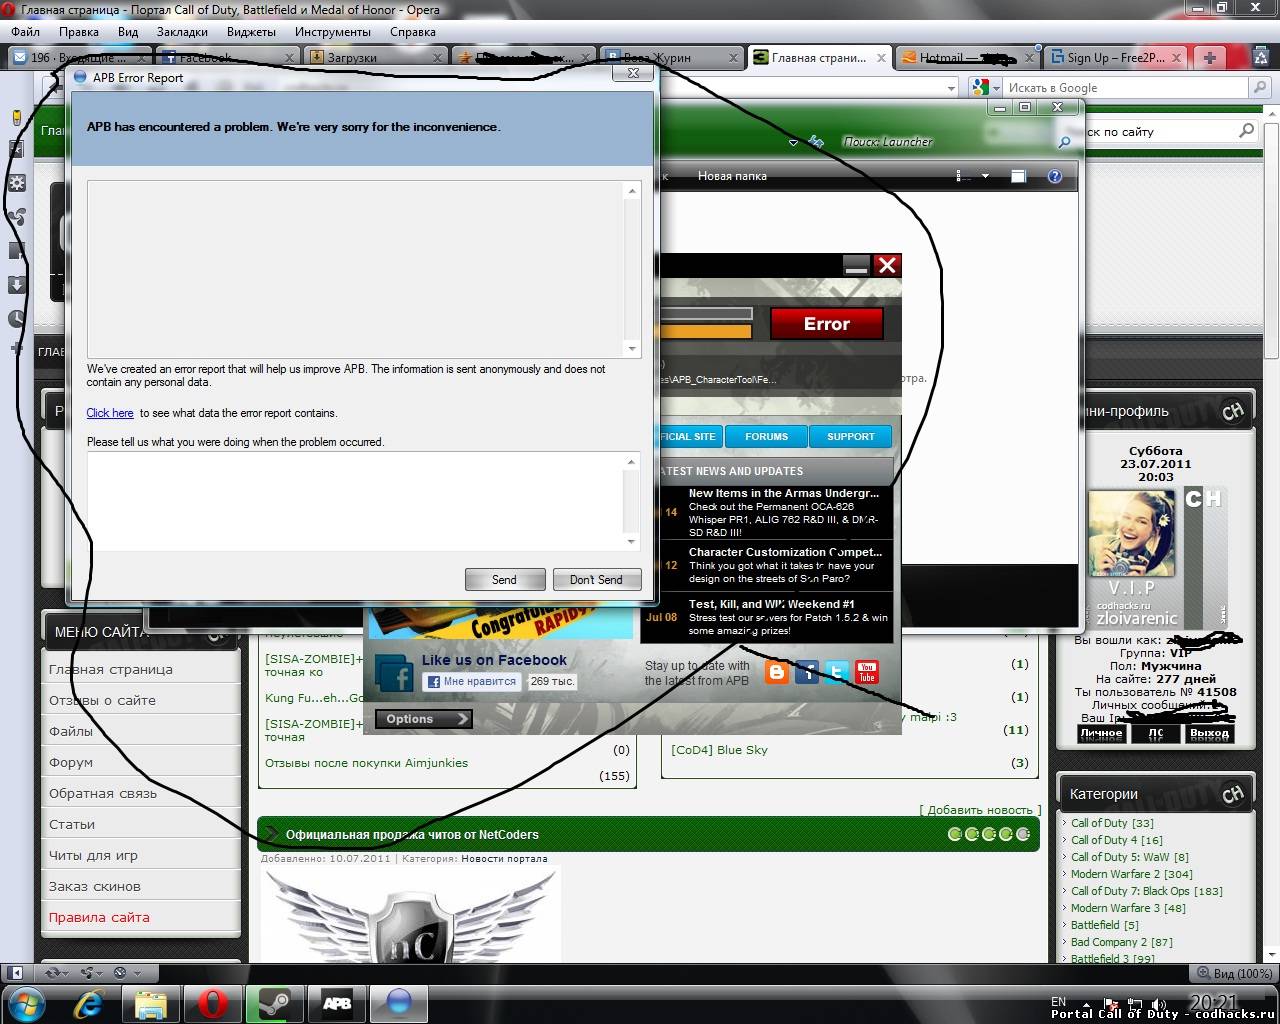Viewport: 1280px width, 1024px height.
Task: Open Internet Explorer from the taskbar
Action: [x=91, y=1002]
